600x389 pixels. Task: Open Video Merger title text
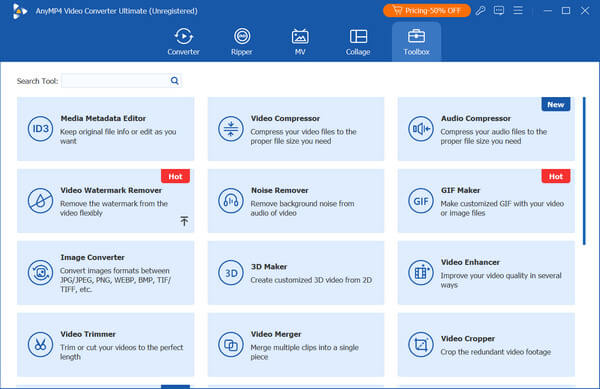[276, 334]
